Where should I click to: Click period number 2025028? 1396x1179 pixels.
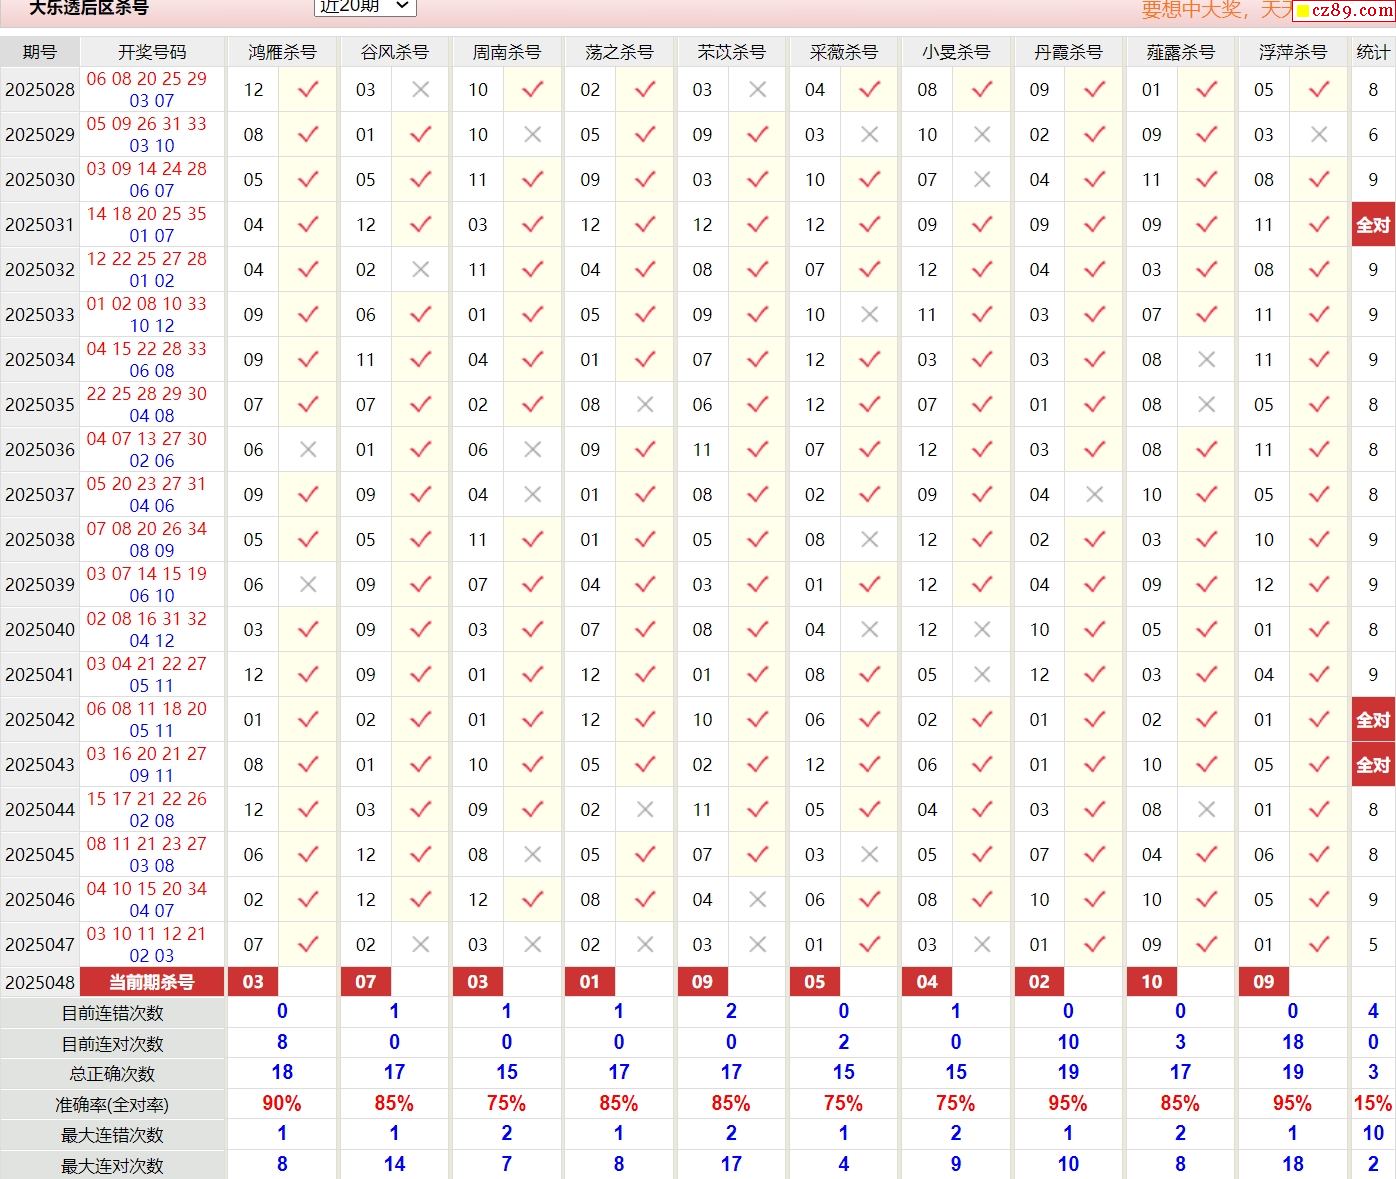(39, 90)
